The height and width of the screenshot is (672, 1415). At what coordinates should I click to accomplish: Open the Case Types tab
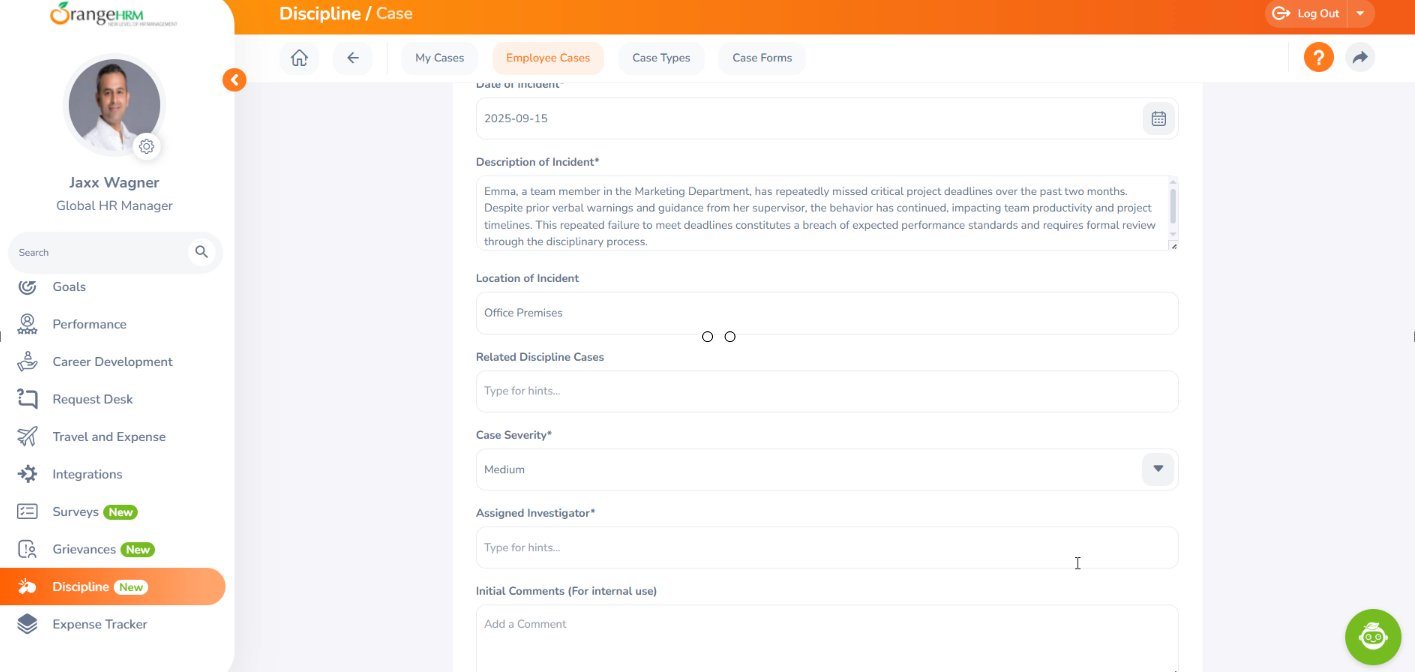click(x=661, y=58)
